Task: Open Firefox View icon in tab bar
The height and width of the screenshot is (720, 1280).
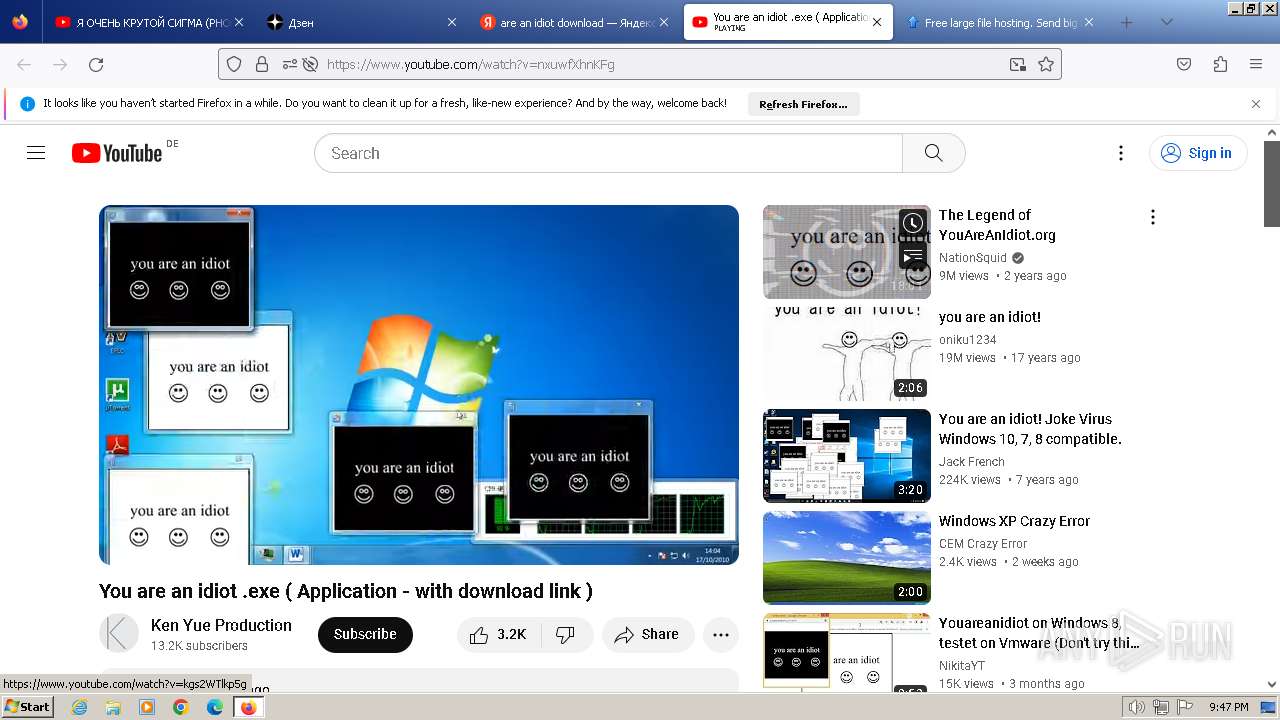Action: click(x=20, y=22)
